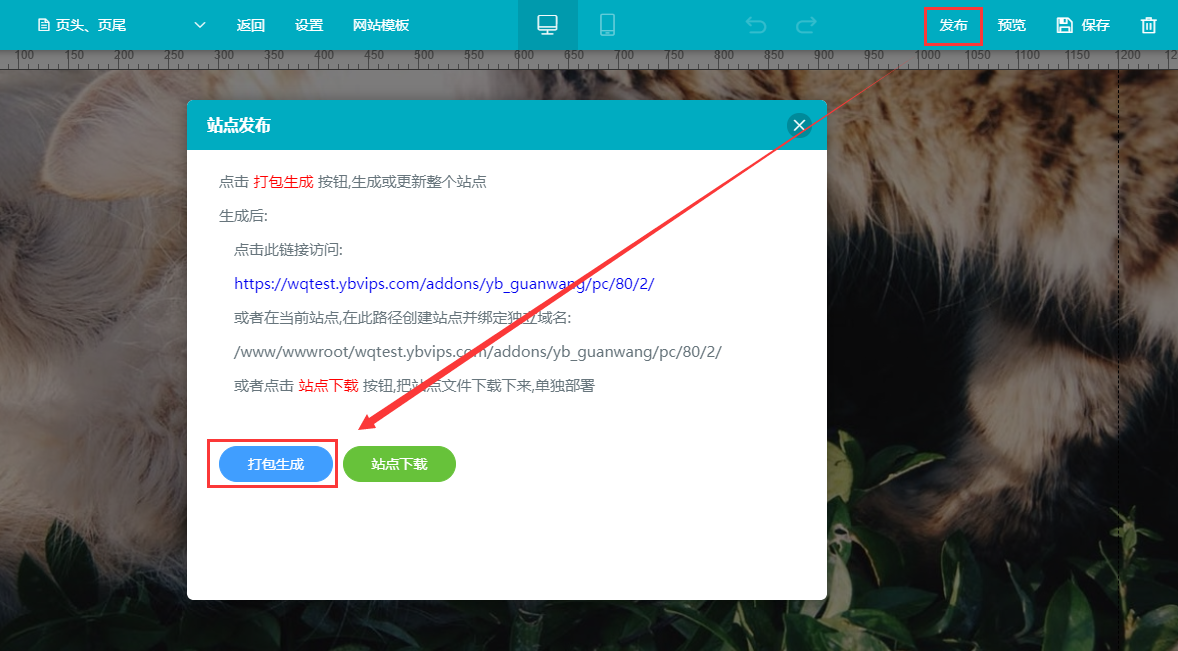Switch to desktop preview mode icon
Viewport: 1178px width, 651px height.
tap(547, 25)
